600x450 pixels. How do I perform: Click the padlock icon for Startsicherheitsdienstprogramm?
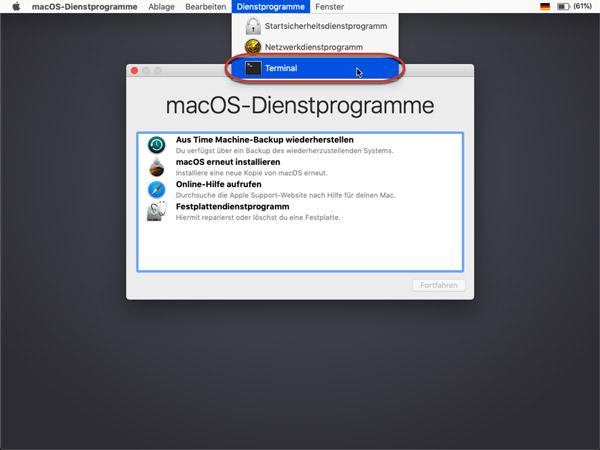(x=253, y=26)
